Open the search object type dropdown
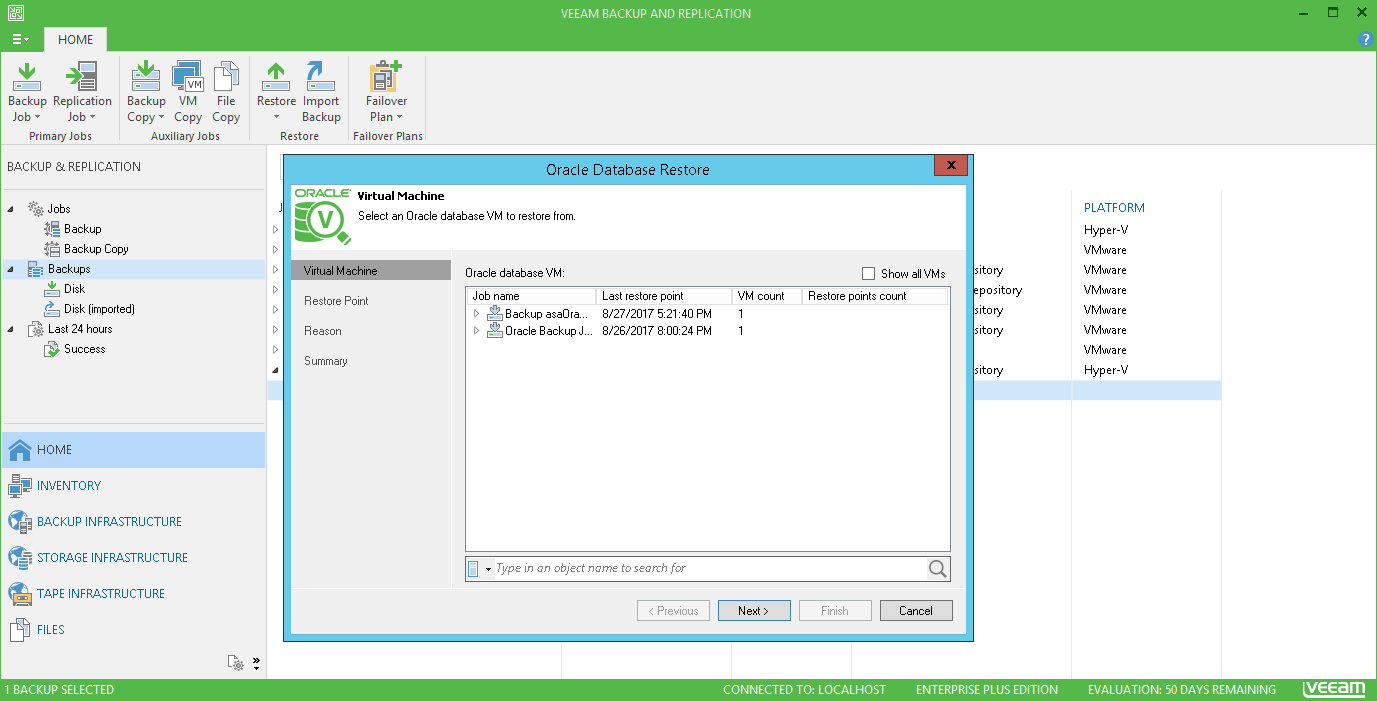The image size is (1377, 701). pos(480,569)
